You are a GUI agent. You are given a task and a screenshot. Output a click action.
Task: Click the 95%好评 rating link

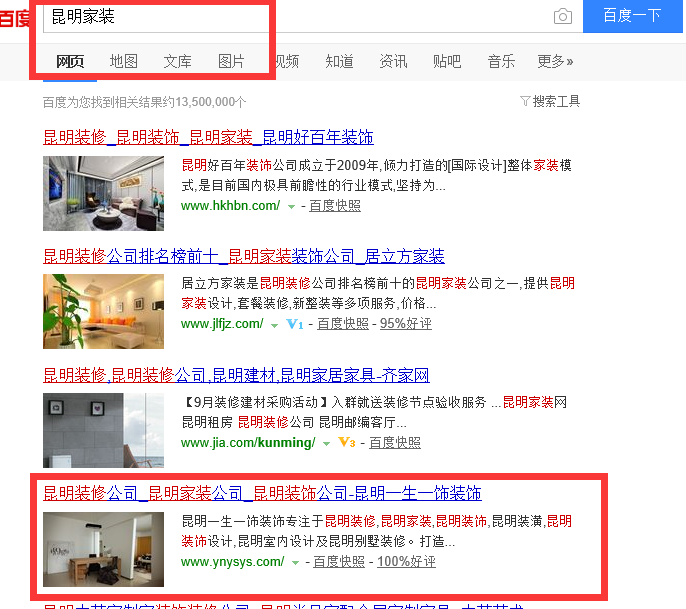tap(406, 324)
